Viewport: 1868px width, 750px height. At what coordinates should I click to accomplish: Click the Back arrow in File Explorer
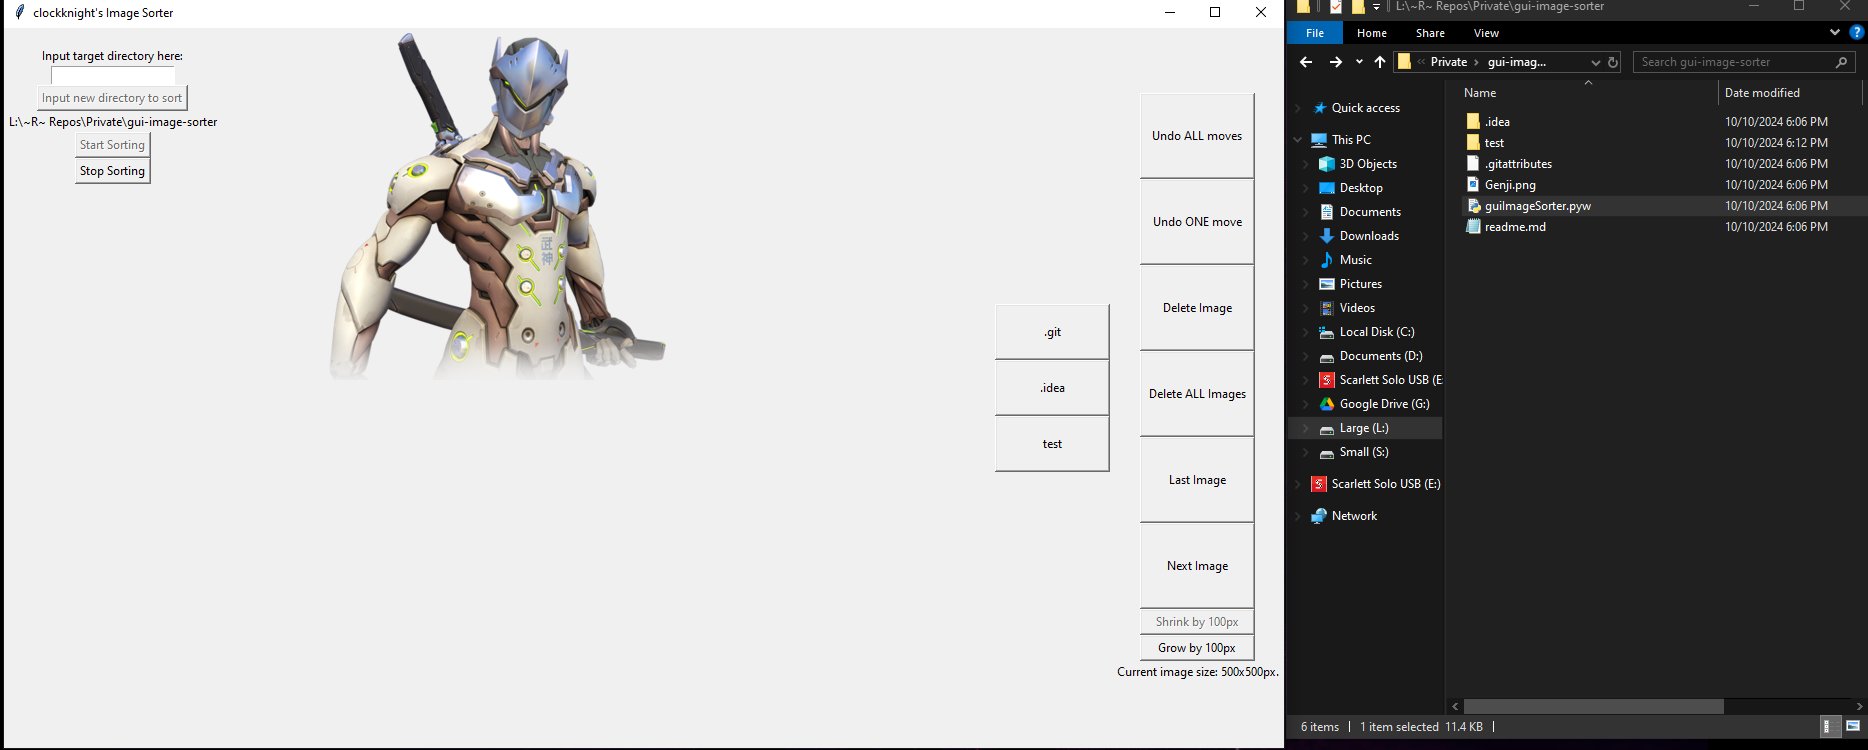click(x=1306, y=62)
